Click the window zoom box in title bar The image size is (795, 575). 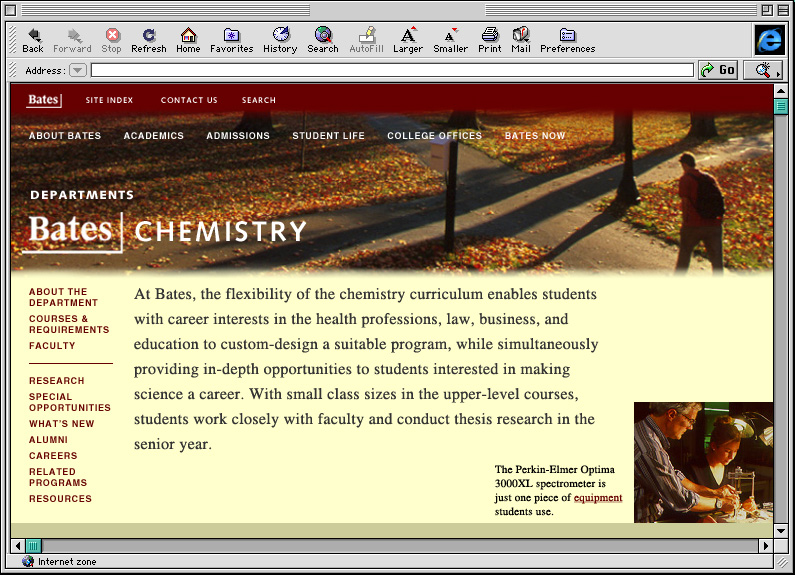[x=767, y=10]
